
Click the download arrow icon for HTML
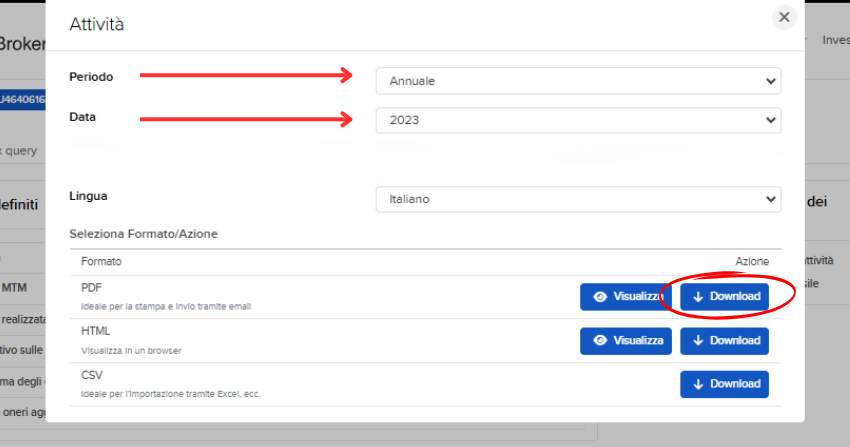pos(698,341)
